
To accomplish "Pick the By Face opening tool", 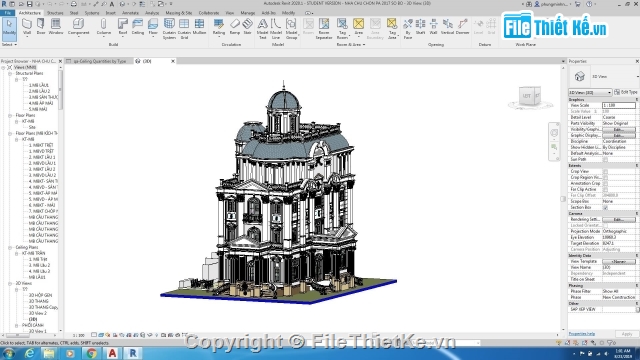I will pyautogui.click(x=408, y=29).
